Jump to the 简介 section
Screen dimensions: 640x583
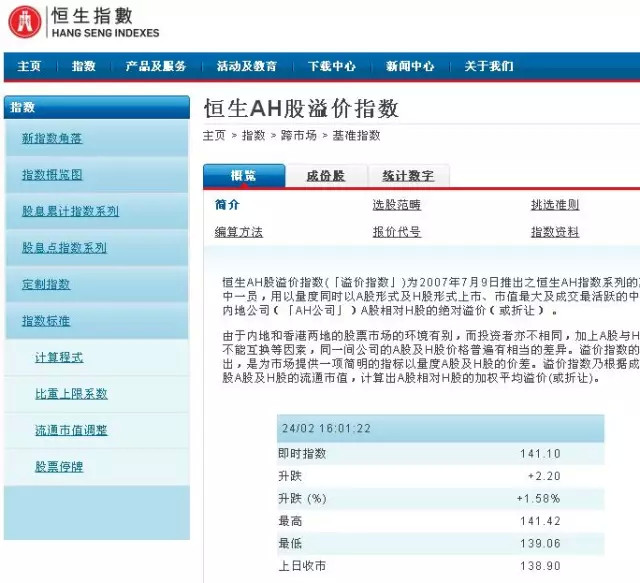click(x=227, y=205)
